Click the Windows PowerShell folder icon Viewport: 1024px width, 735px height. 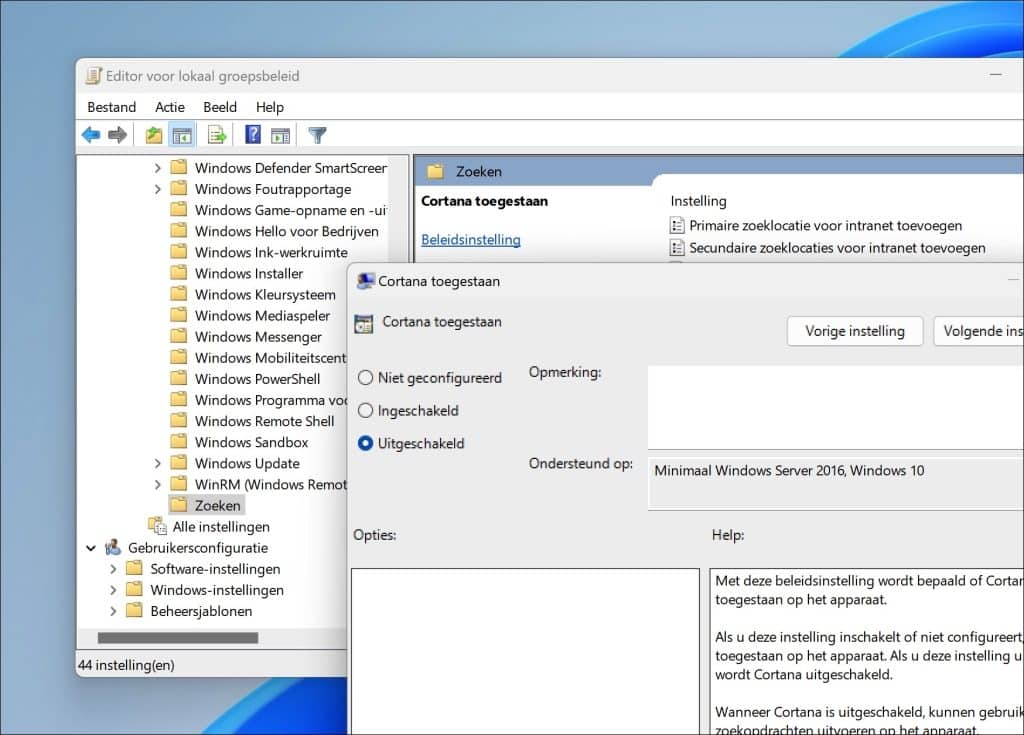pyautogui.click(x=178, y=378)
